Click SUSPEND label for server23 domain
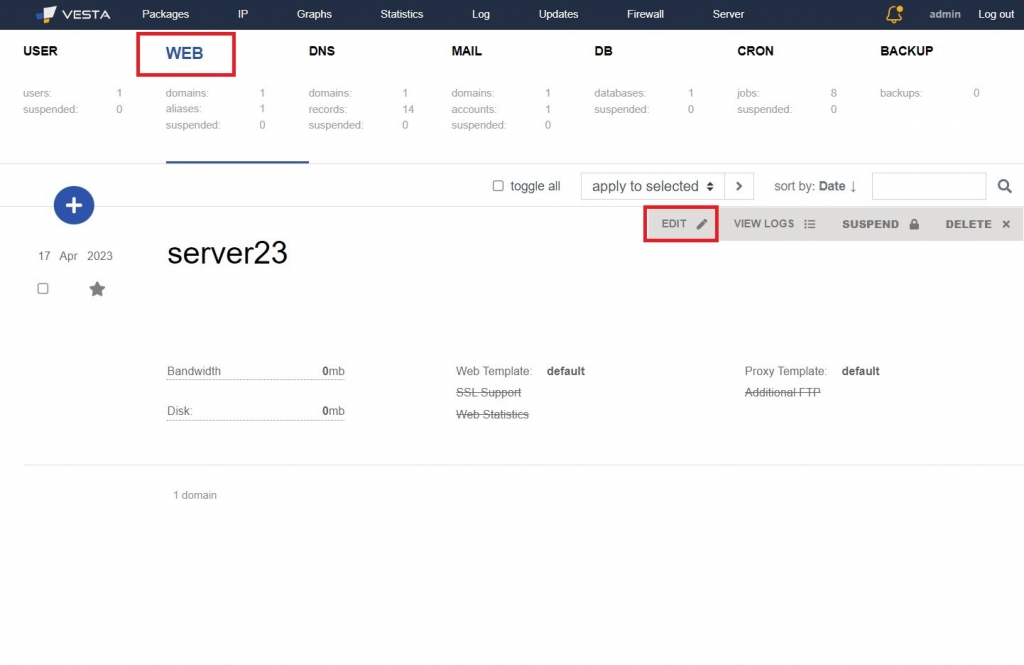Screen dimensions: 1024x665 pyautogui.click(x=871, y=224)
